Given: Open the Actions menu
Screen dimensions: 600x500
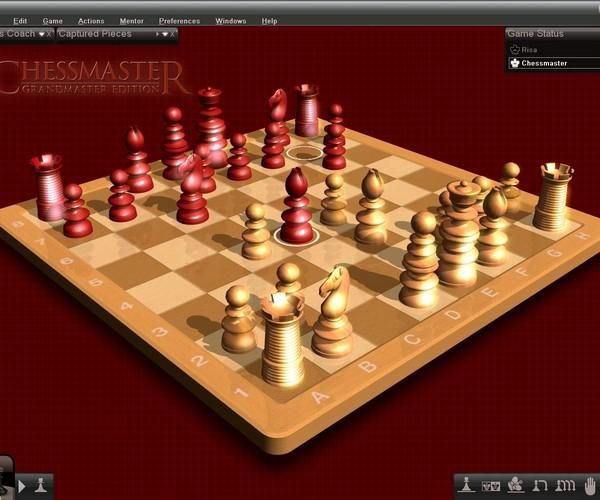Looking at the screenshot, I should pos(90,20).
